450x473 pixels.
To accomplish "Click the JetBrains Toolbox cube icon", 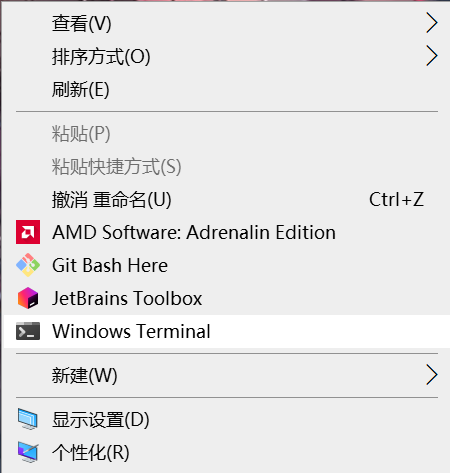I will [28, 298].
